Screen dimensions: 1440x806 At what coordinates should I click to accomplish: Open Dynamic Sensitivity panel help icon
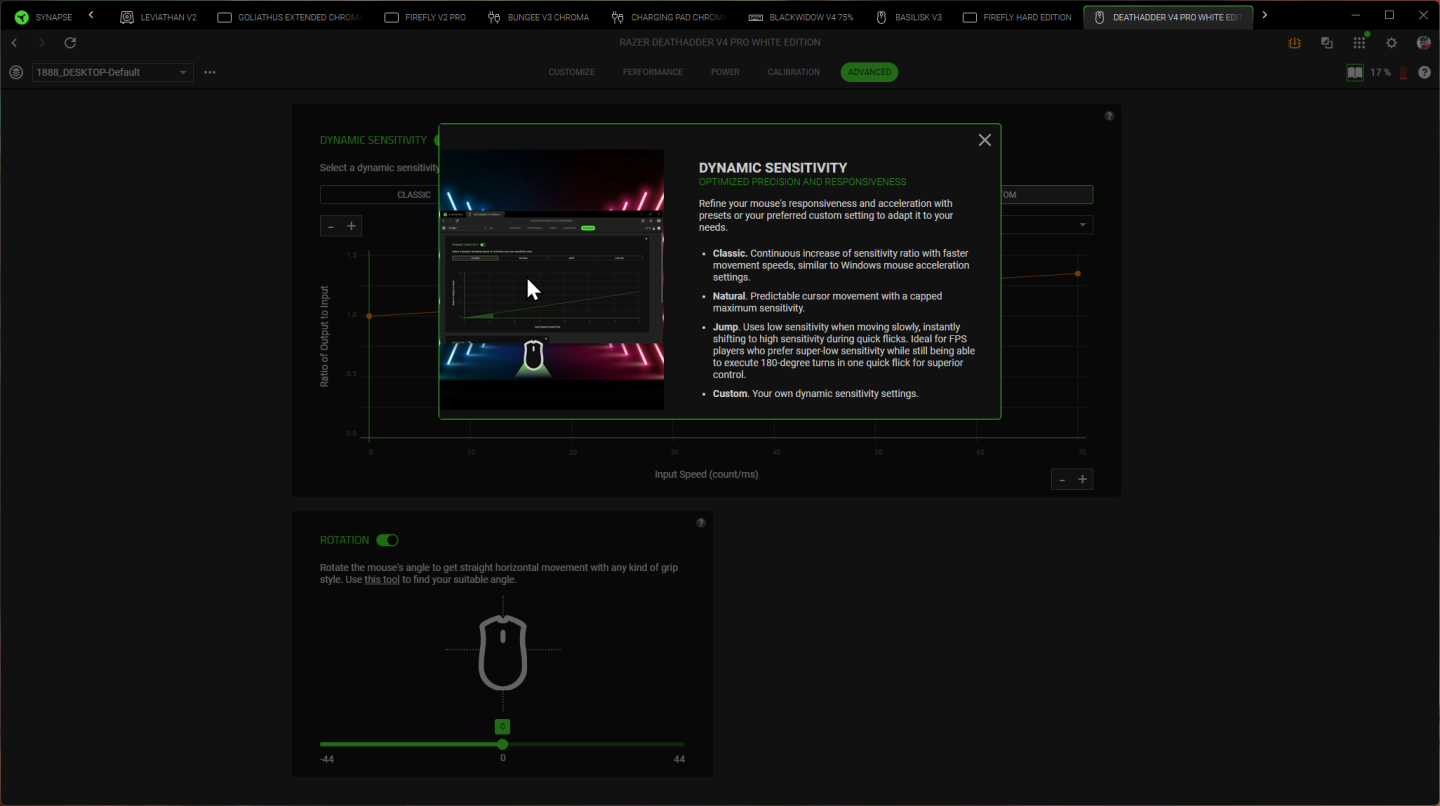1109,116
